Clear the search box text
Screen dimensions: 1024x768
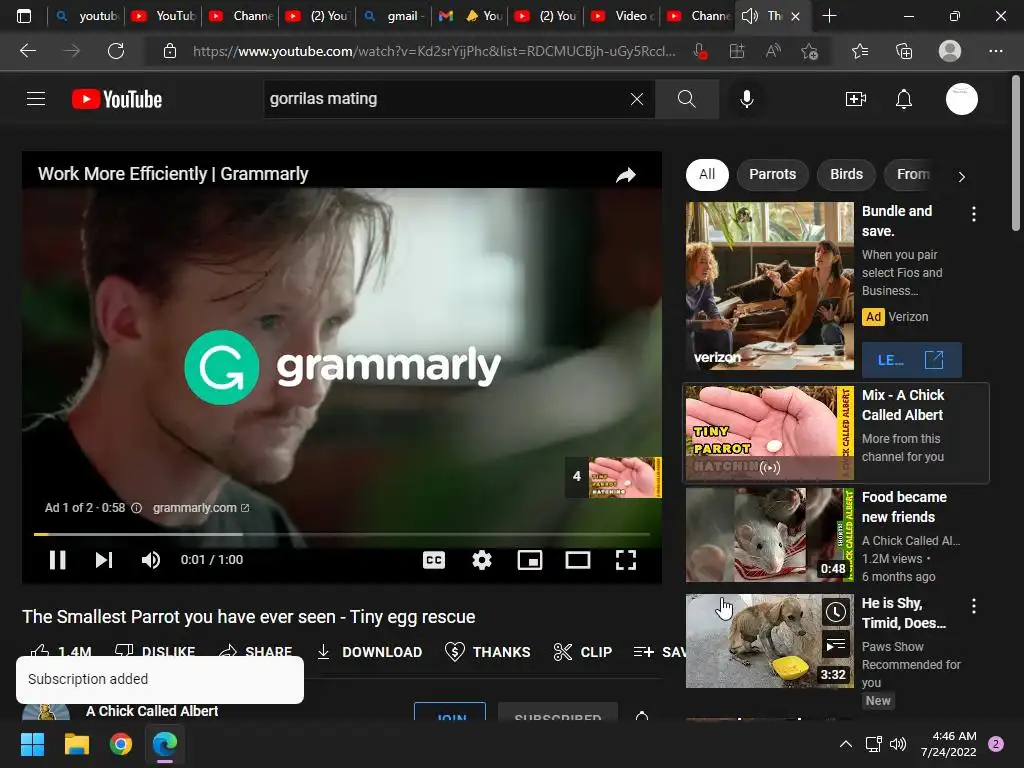click(x=637, y=99)
